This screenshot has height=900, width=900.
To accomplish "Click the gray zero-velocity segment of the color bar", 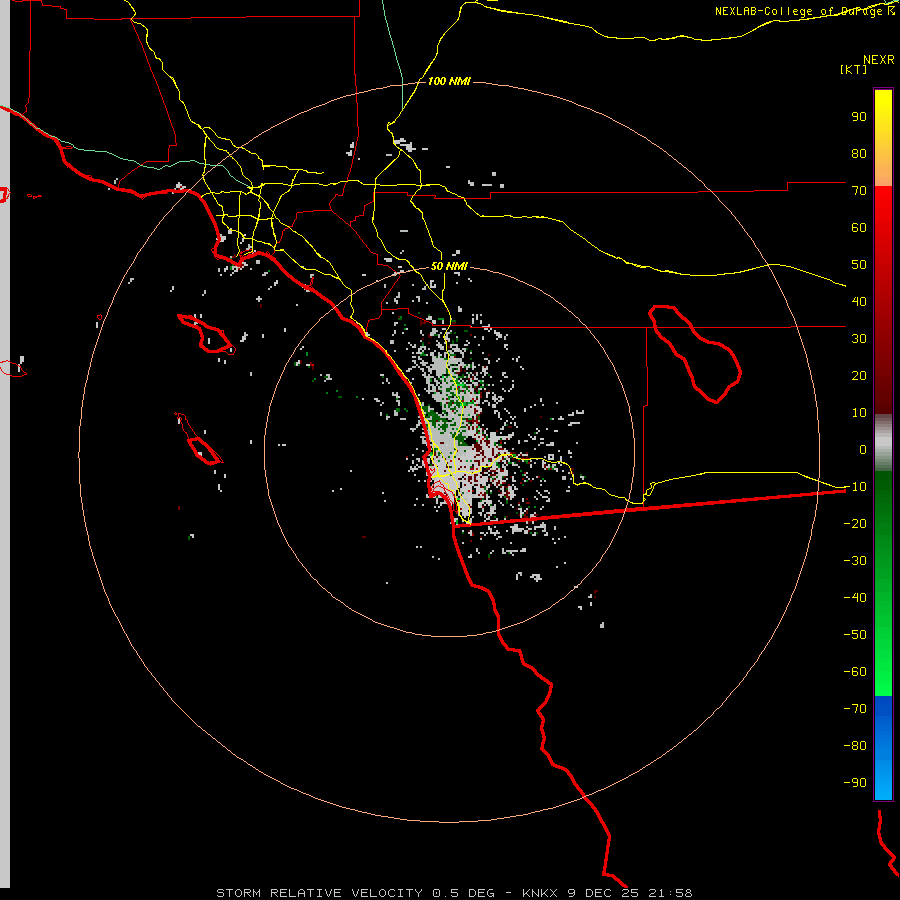I will pos(883,442).
